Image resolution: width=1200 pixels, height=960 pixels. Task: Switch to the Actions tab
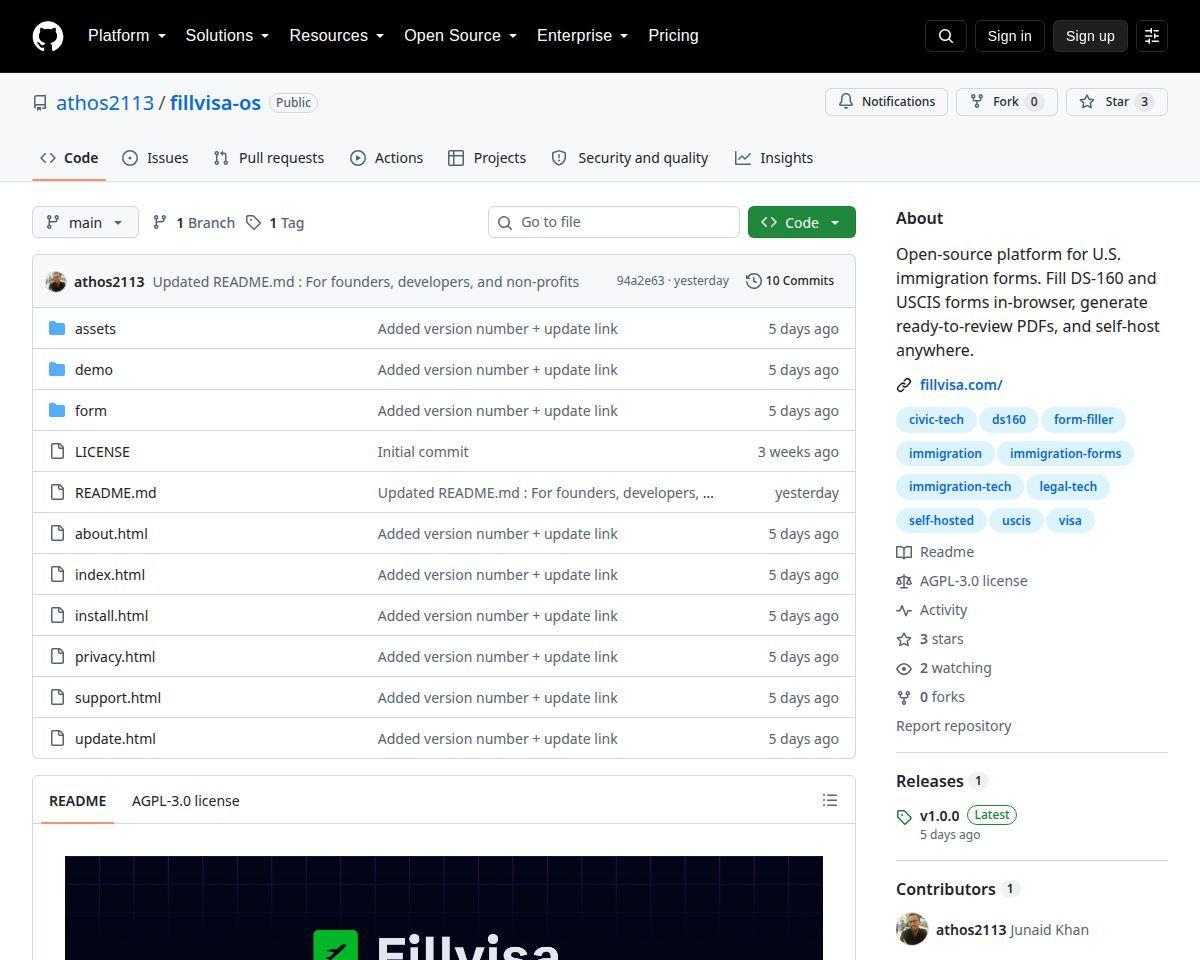click(x=387, y=158)
